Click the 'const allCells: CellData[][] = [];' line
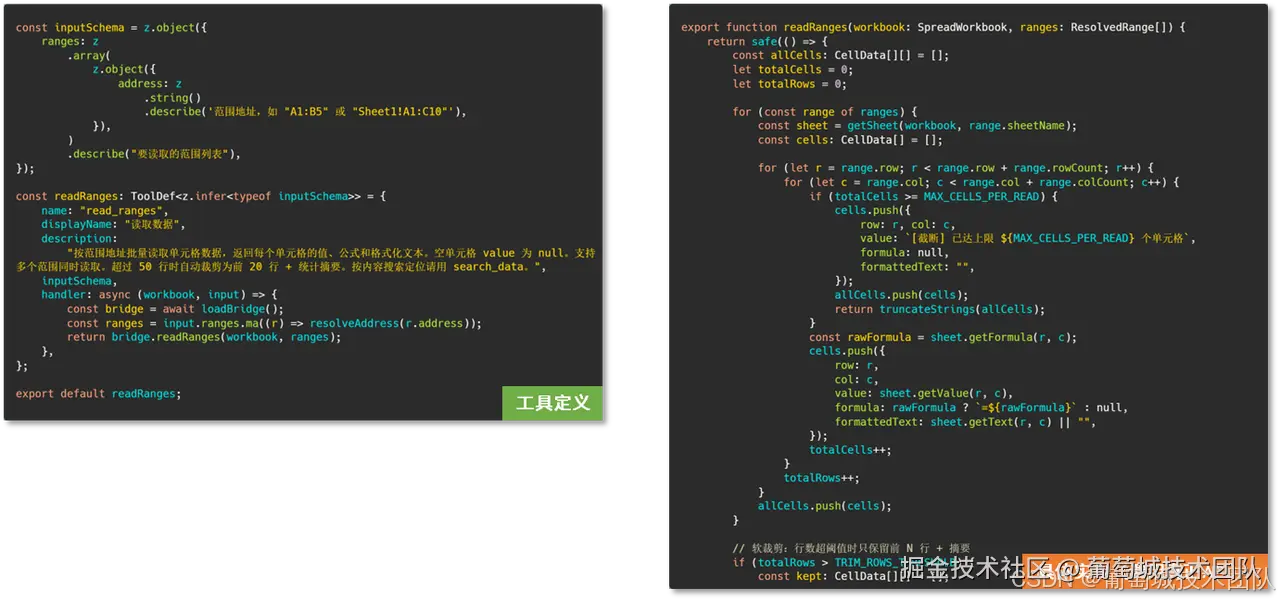The image size is (1280, 601). 841,55
